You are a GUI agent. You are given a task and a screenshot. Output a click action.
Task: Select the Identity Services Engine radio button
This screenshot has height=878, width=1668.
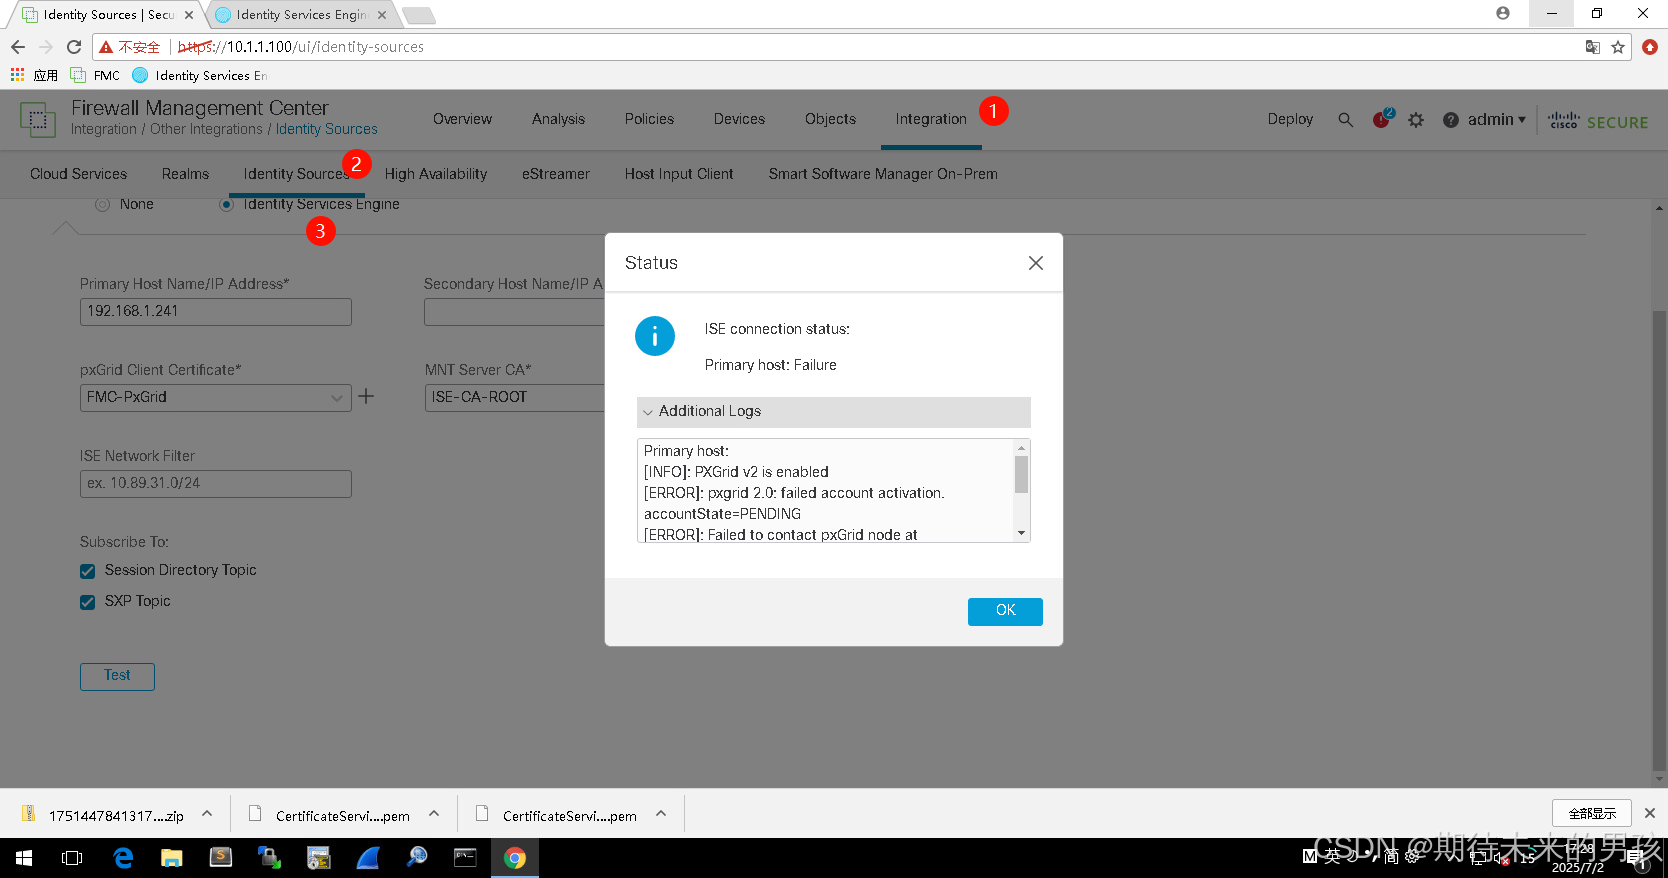[x=227, y=204]
